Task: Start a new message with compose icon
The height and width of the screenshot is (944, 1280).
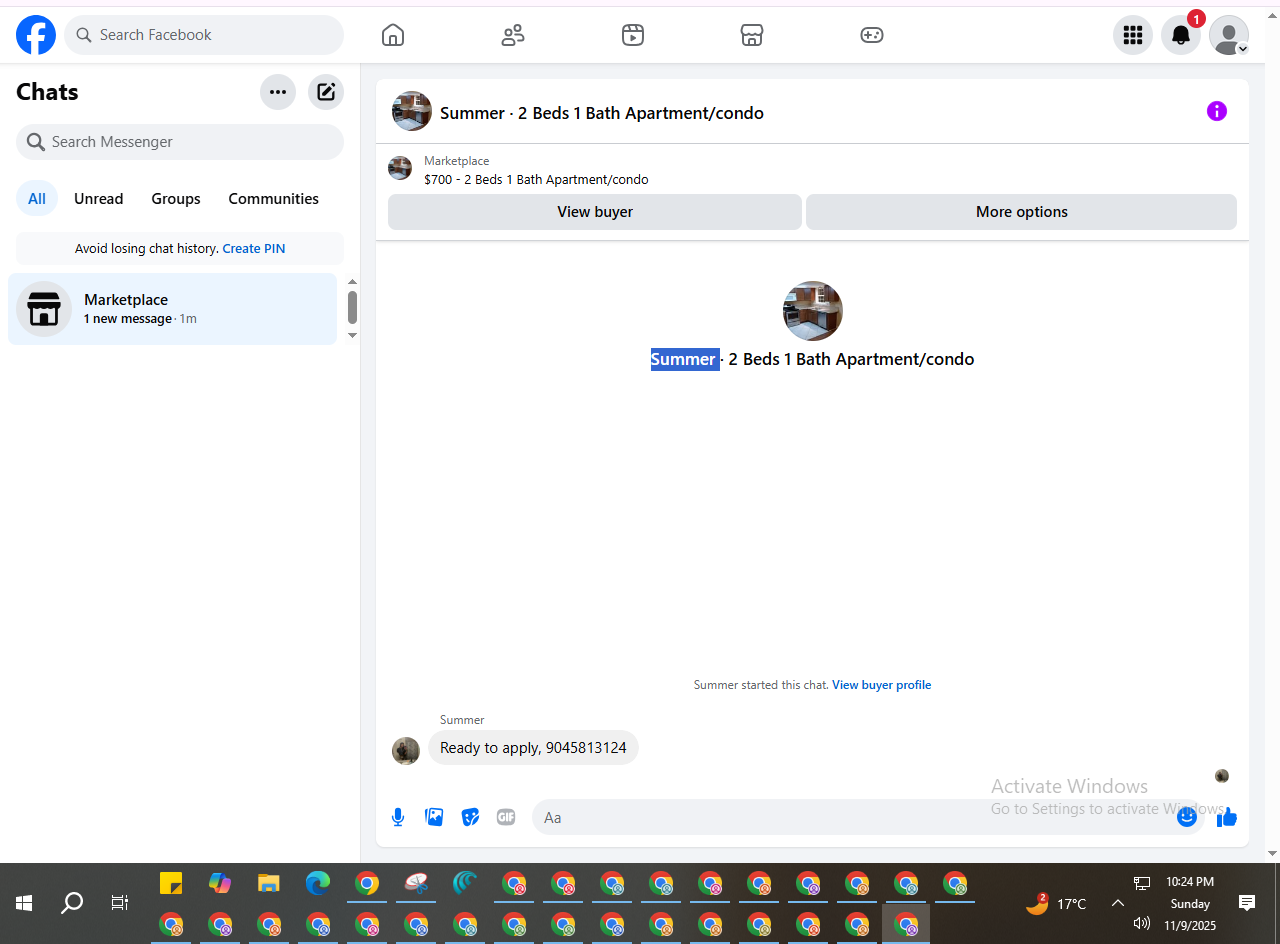Action: [326, 92]
